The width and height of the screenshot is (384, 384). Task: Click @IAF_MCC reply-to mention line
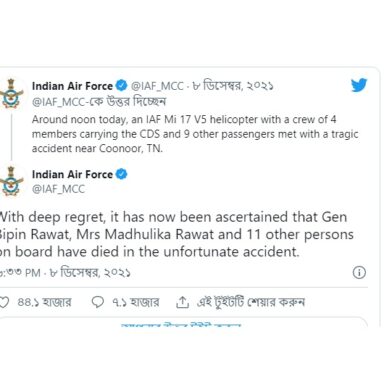coord(99,101)
